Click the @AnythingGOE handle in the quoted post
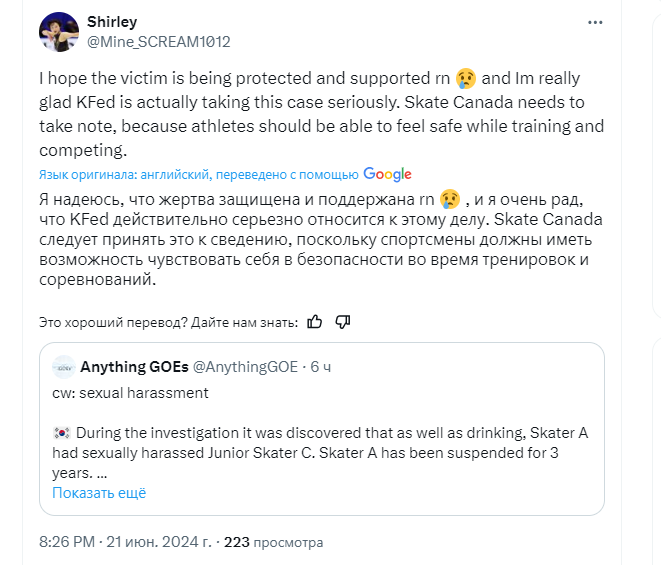Viewport: 661px width, 565px height. [248, 367]
